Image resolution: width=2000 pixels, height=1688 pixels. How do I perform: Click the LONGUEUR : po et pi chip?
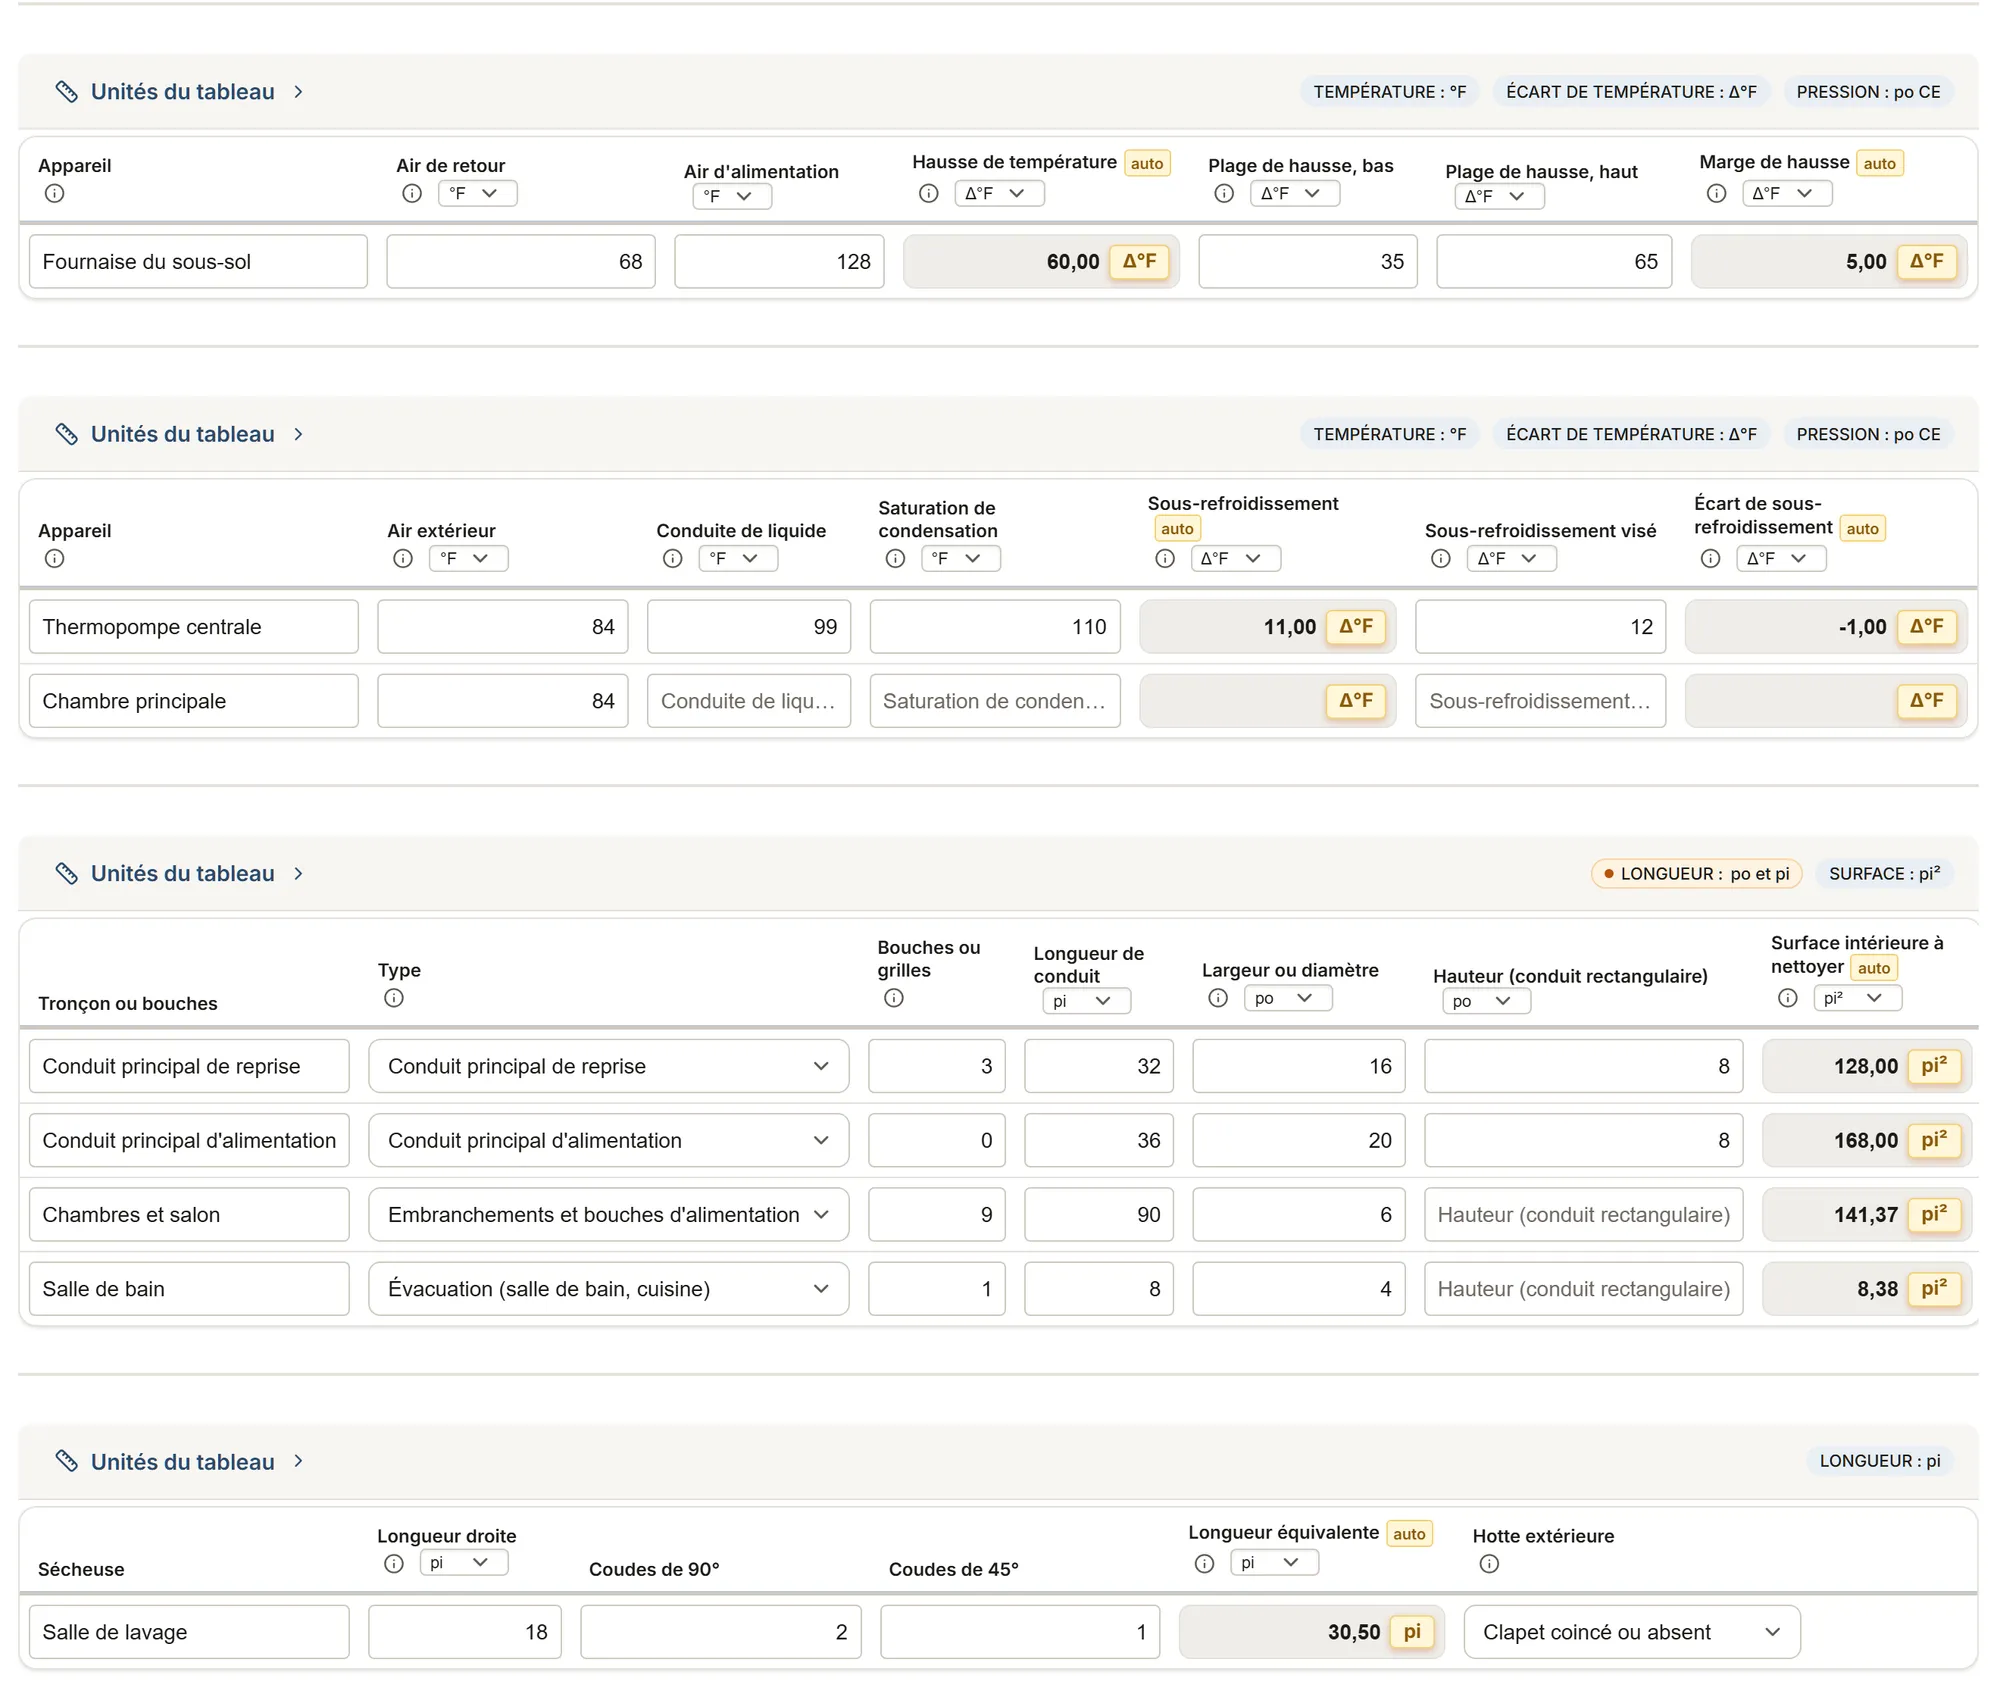coord(1697,874)
